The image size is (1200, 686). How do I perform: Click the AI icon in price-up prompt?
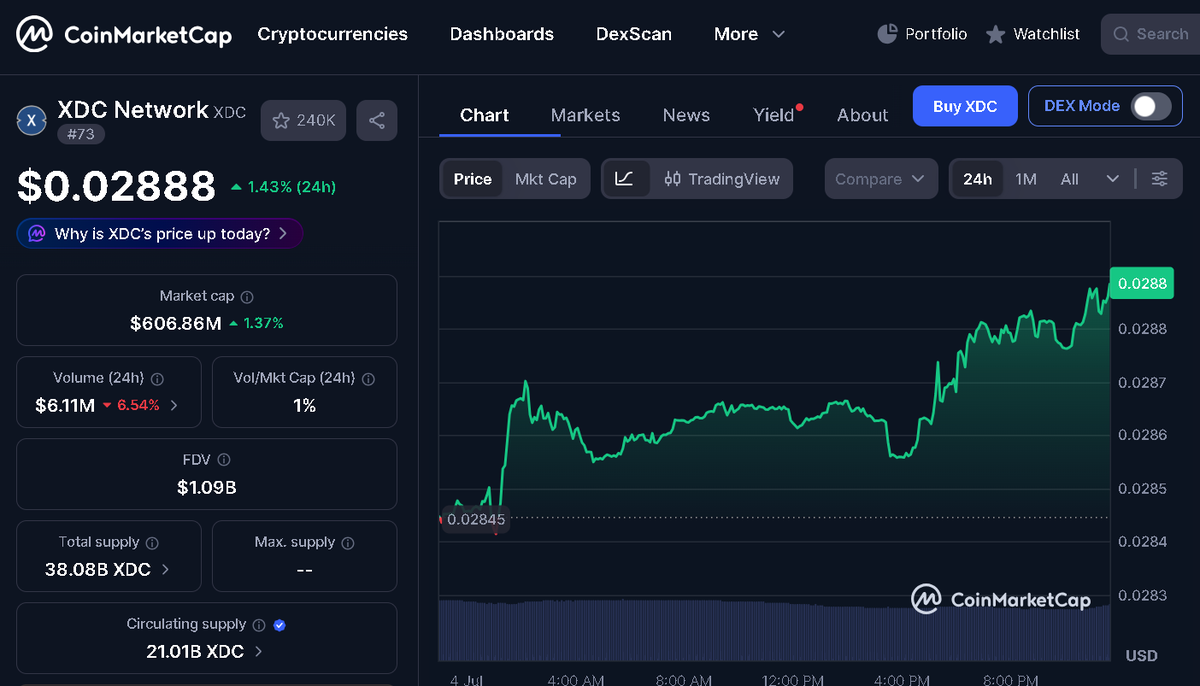(37, 234)
